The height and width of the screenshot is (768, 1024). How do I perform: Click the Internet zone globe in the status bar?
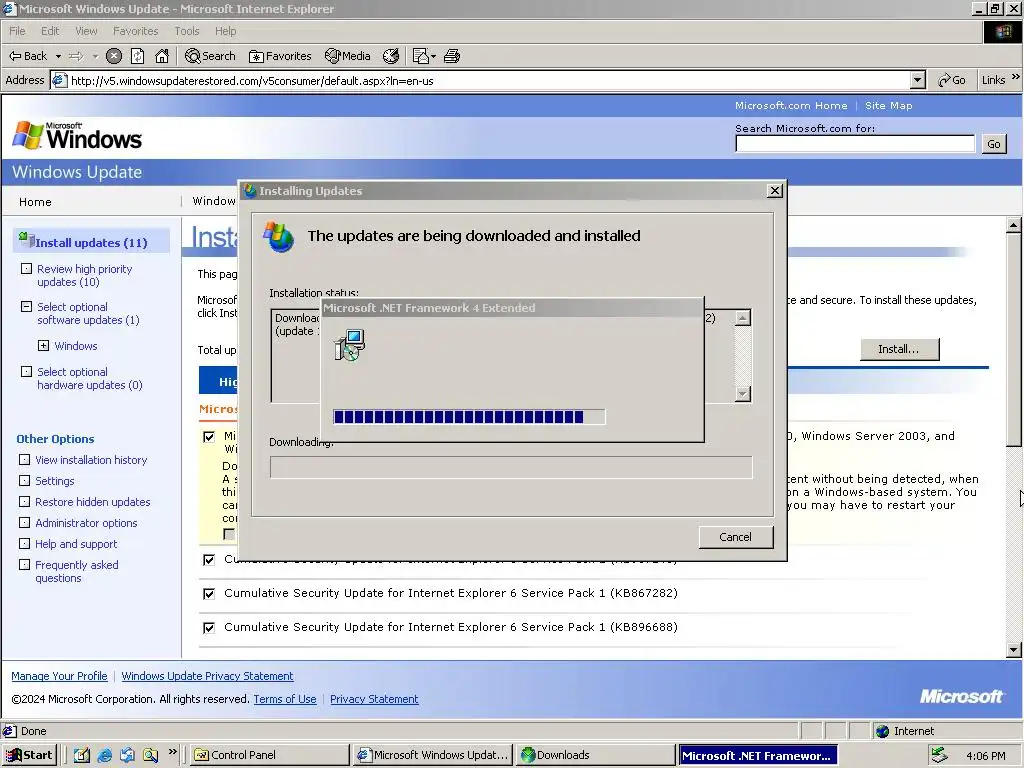(x=882, y=731)
